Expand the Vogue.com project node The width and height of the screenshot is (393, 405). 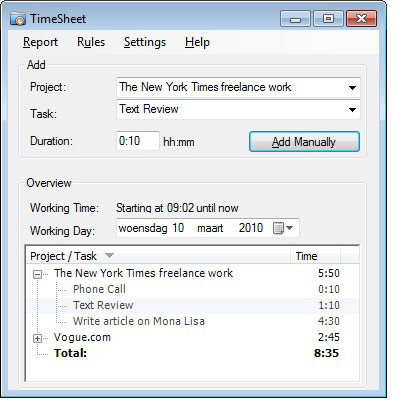[x=37, y=338]
